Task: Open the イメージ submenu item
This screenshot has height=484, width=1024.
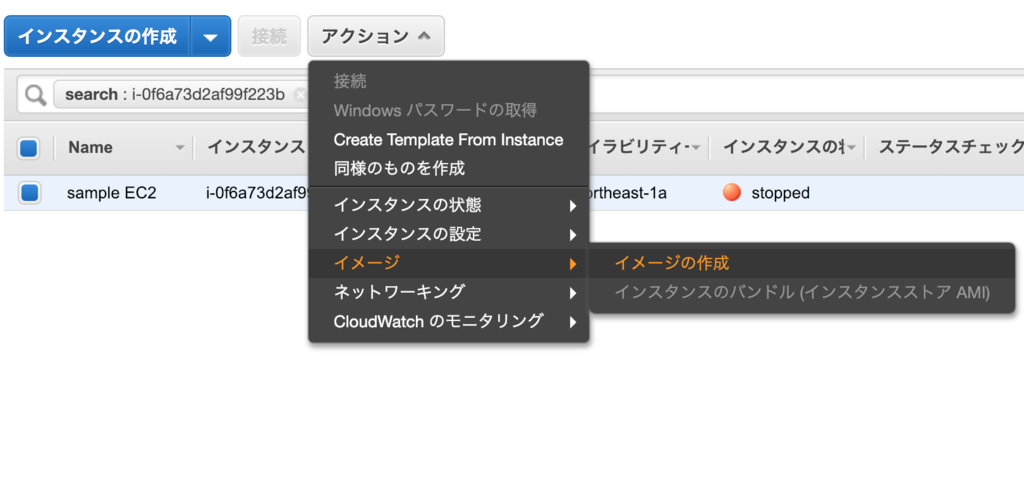Action: (x=449, y=263)
